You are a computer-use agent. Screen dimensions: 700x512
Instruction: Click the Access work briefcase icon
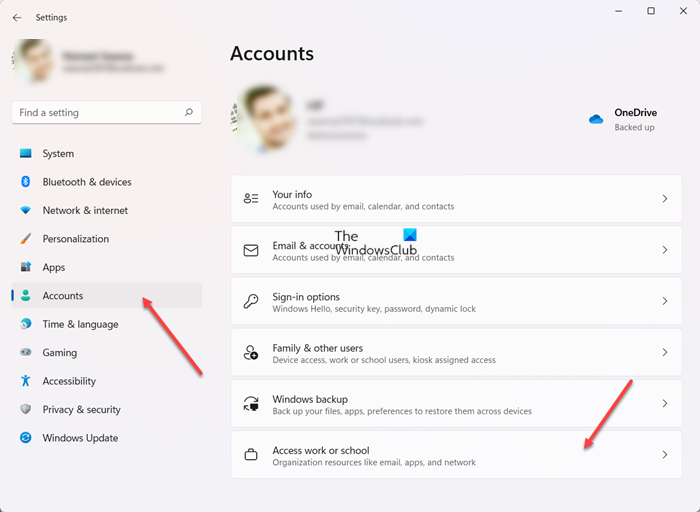point(251,455)
